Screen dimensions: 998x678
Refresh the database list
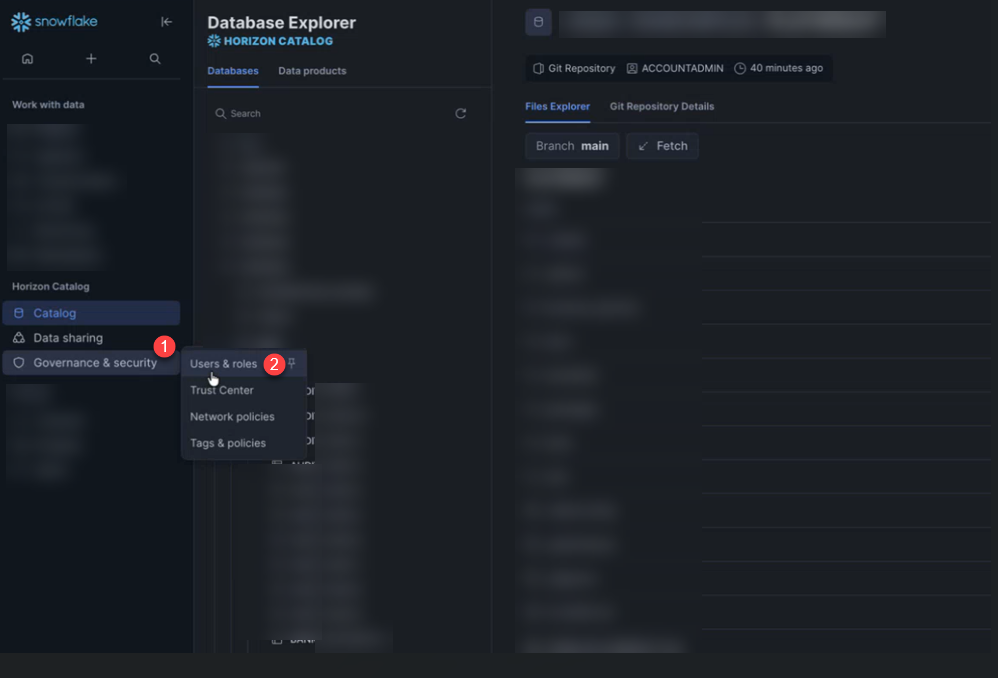(x=460, y=114)
